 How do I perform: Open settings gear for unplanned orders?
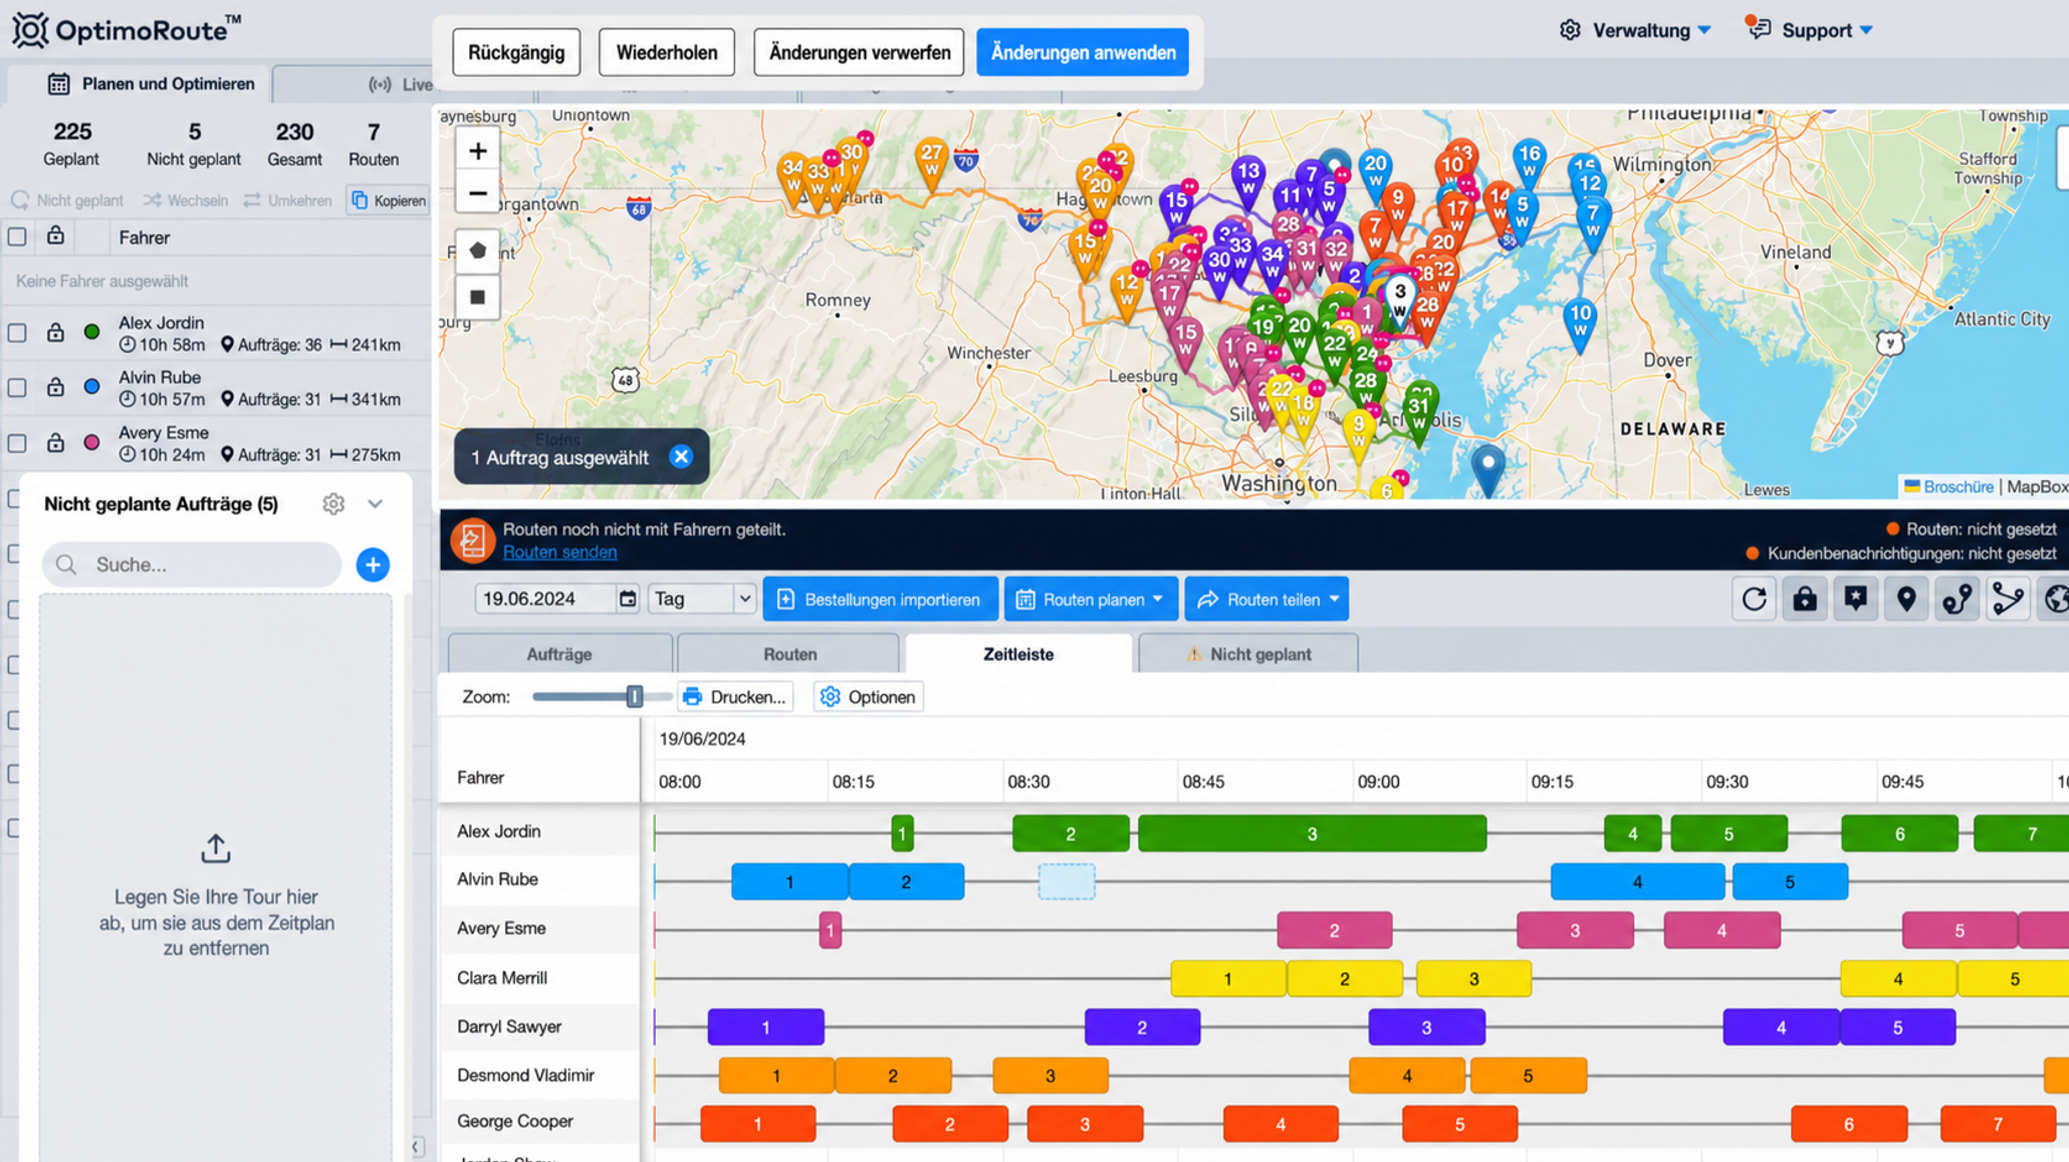click(333, 504)
